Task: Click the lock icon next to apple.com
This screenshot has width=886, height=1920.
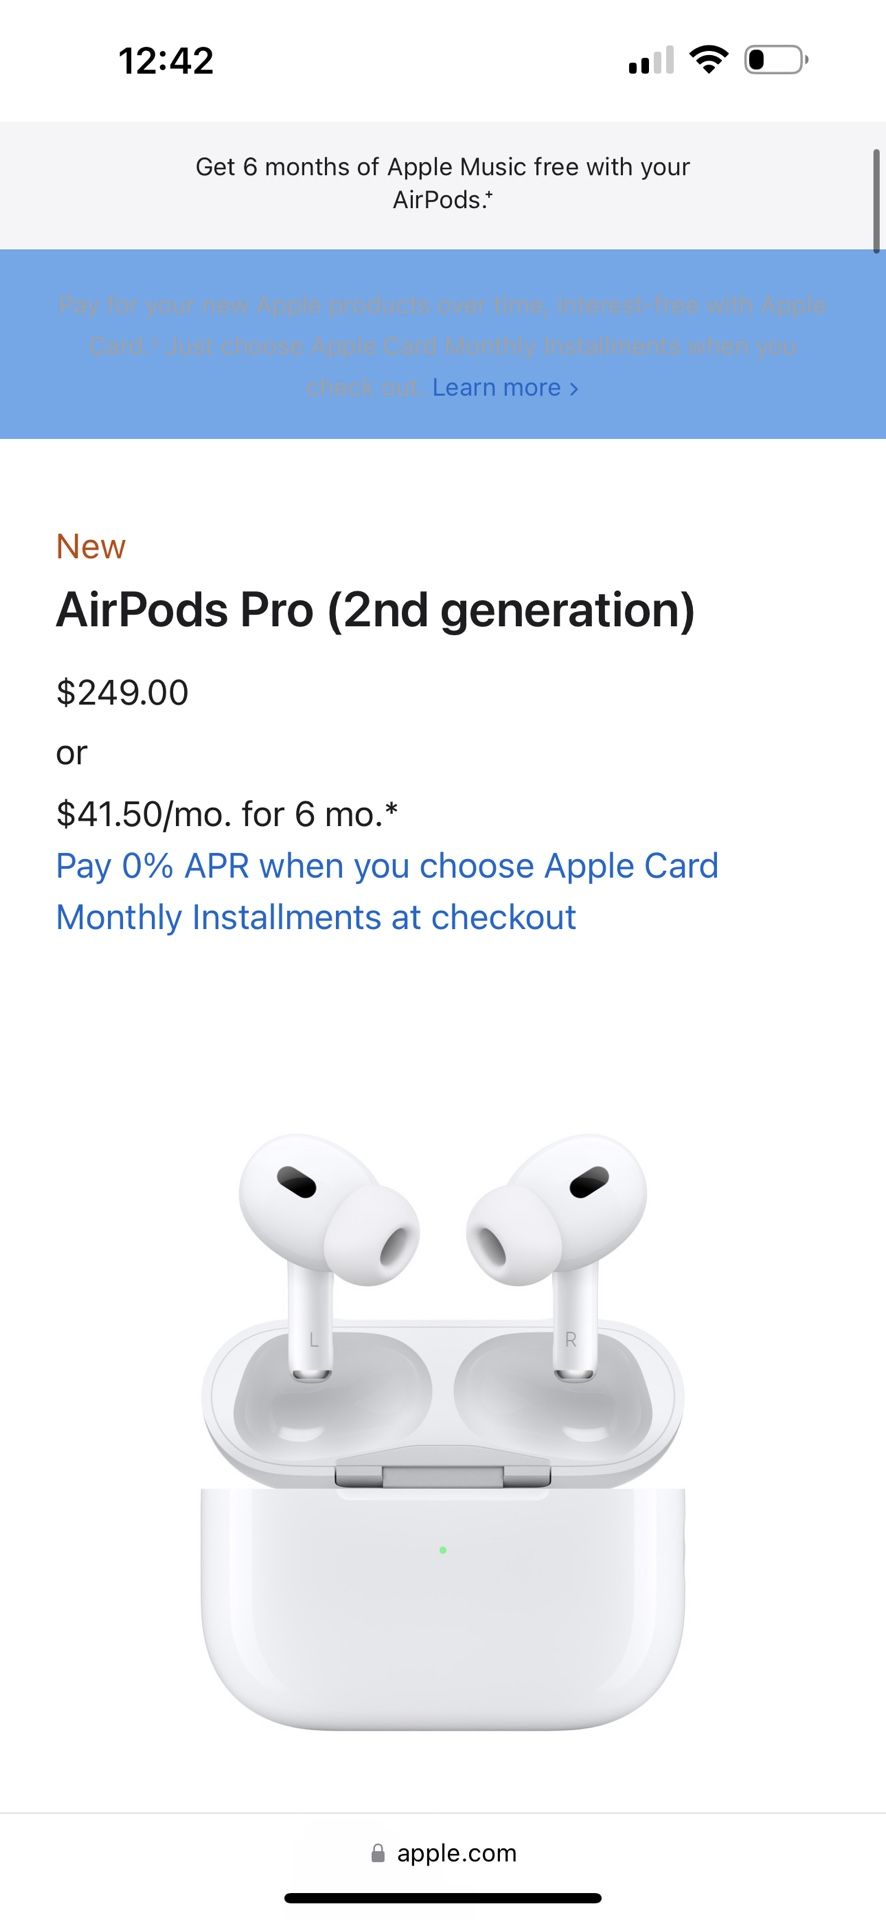Action: [377, 1852]
